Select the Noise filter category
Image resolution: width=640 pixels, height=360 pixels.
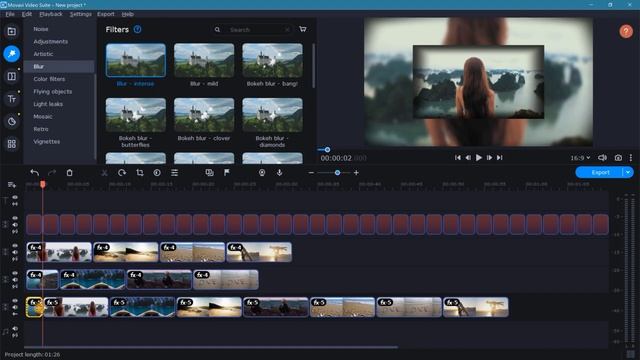[x=41, y=29]
